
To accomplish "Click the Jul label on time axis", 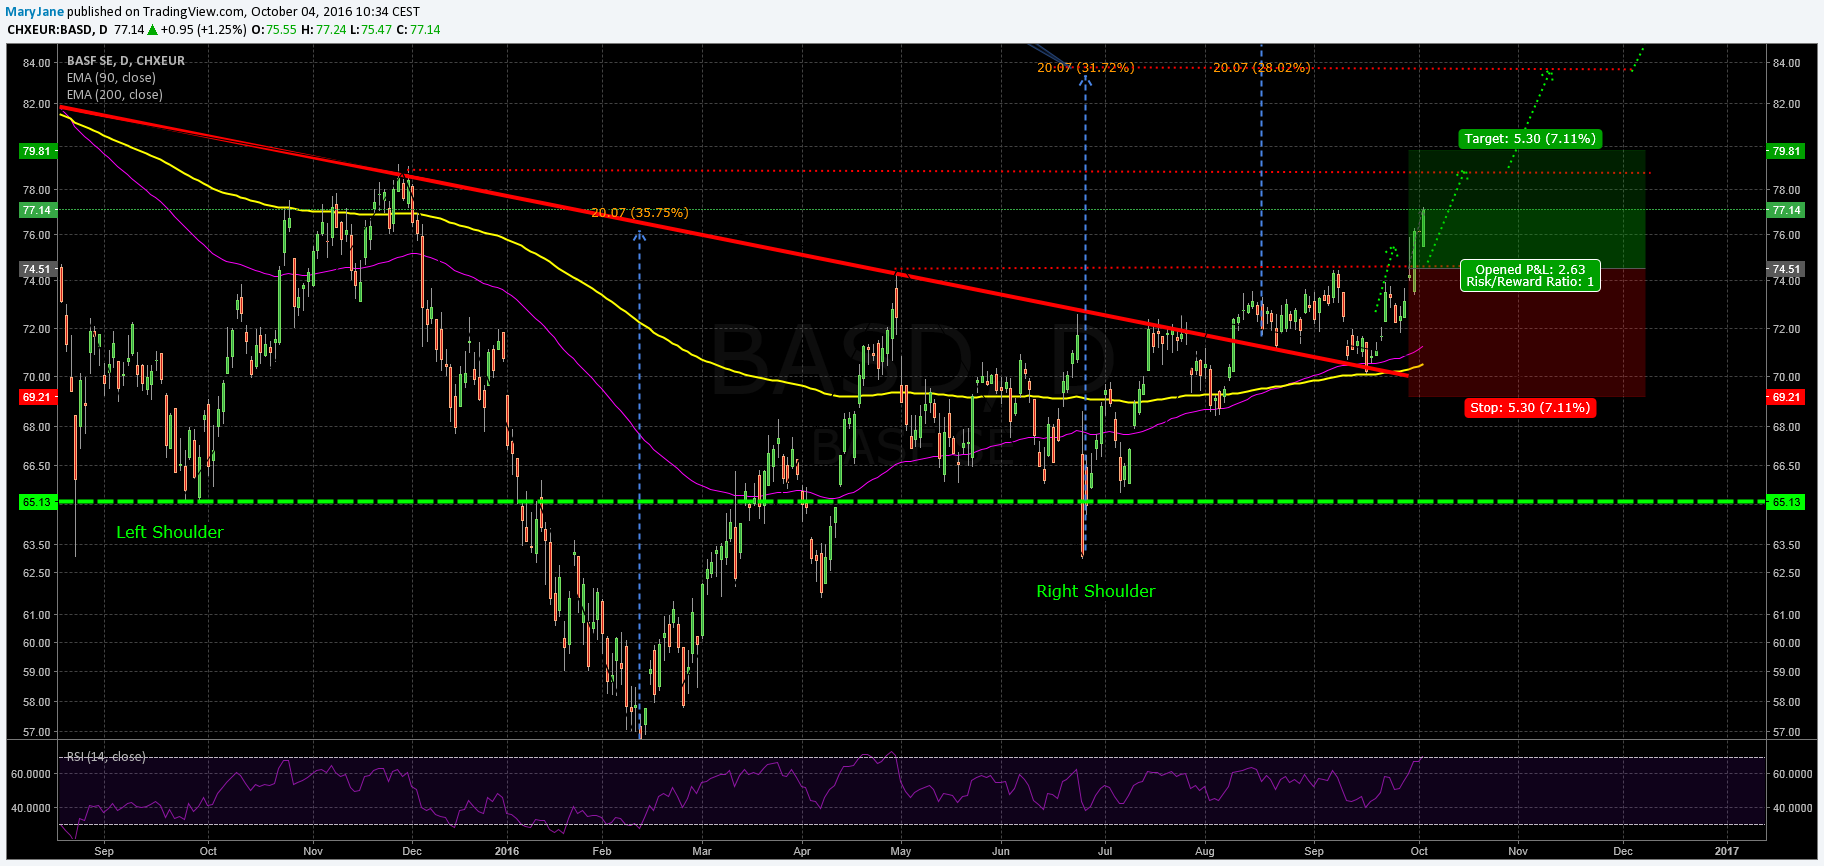I will tap(1105, 852).
